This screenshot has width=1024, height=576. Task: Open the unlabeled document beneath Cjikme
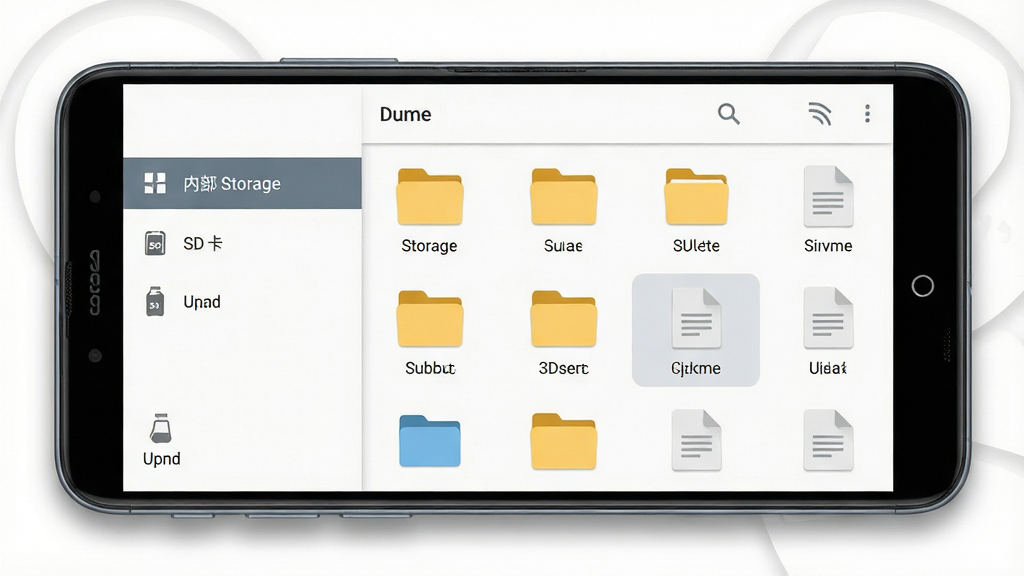696,440
